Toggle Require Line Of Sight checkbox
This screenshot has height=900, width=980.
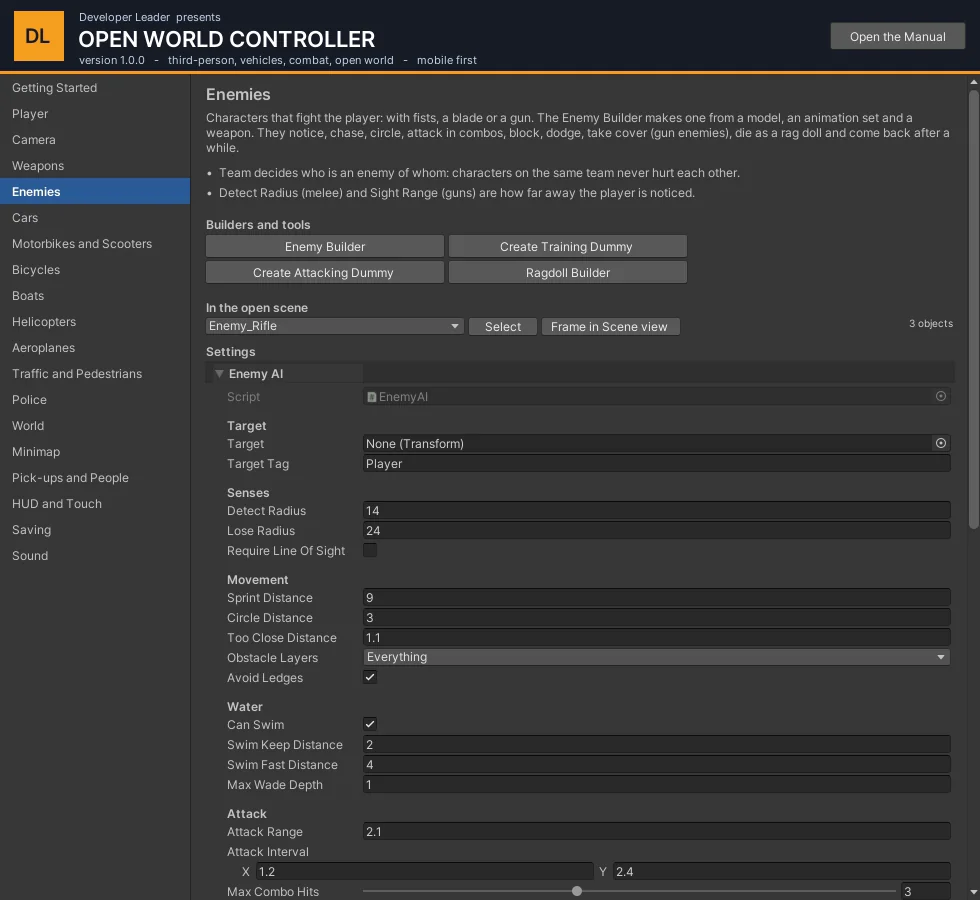click(370, 550)
